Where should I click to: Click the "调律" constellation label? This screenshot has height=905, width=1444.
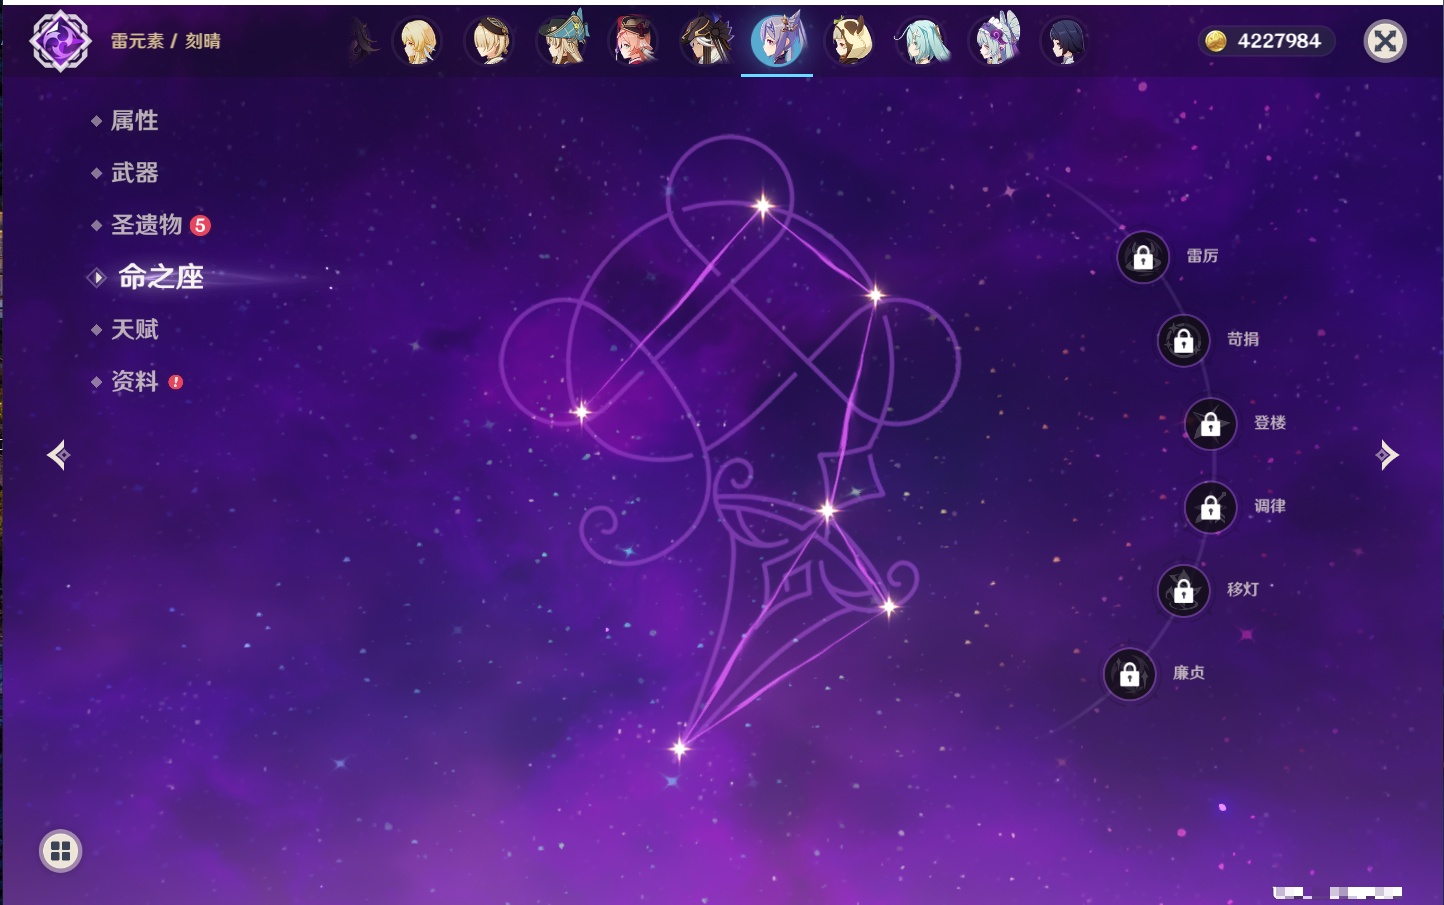pos(1270,506)
